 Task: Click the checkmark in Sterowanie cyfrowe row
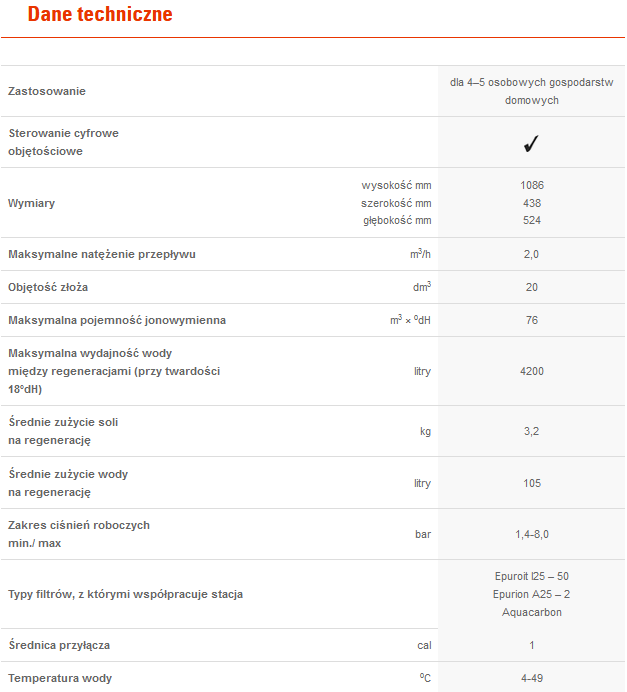pyautogui.click(x=531, y=143)
